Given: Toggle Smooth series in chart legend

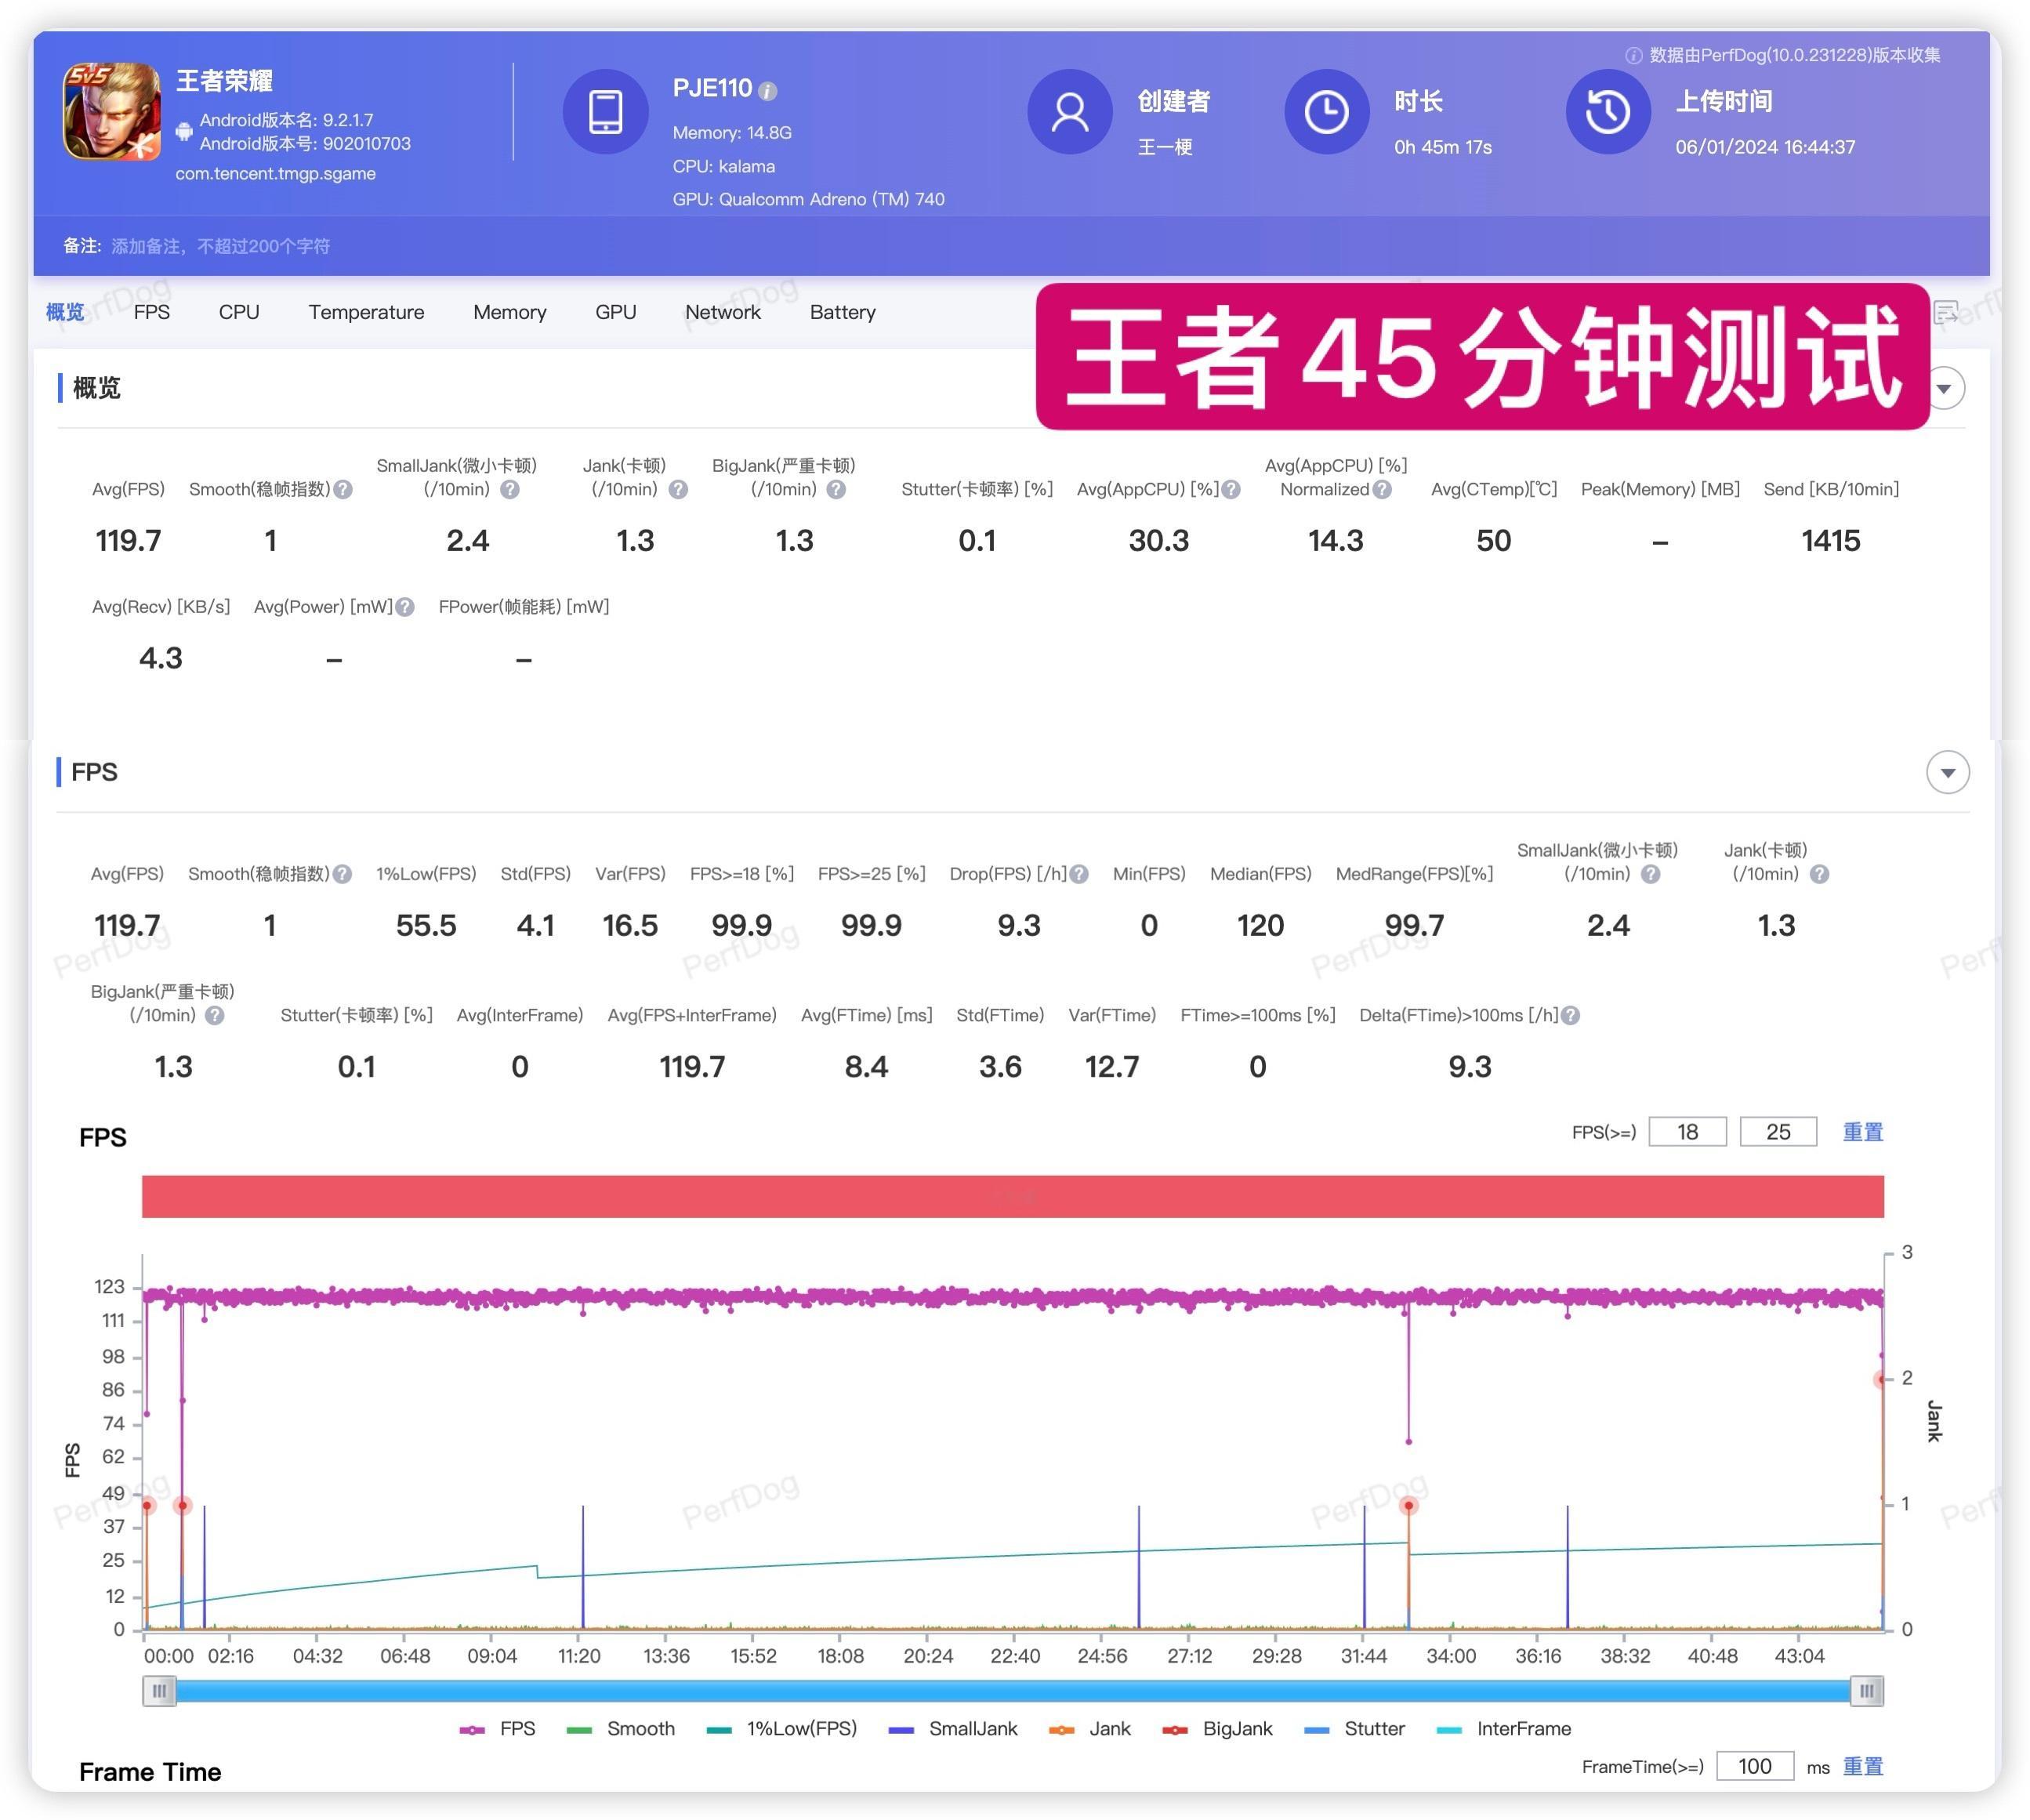Looking at the screenshot, I should pyautogui.click(x=620, y=1729).
